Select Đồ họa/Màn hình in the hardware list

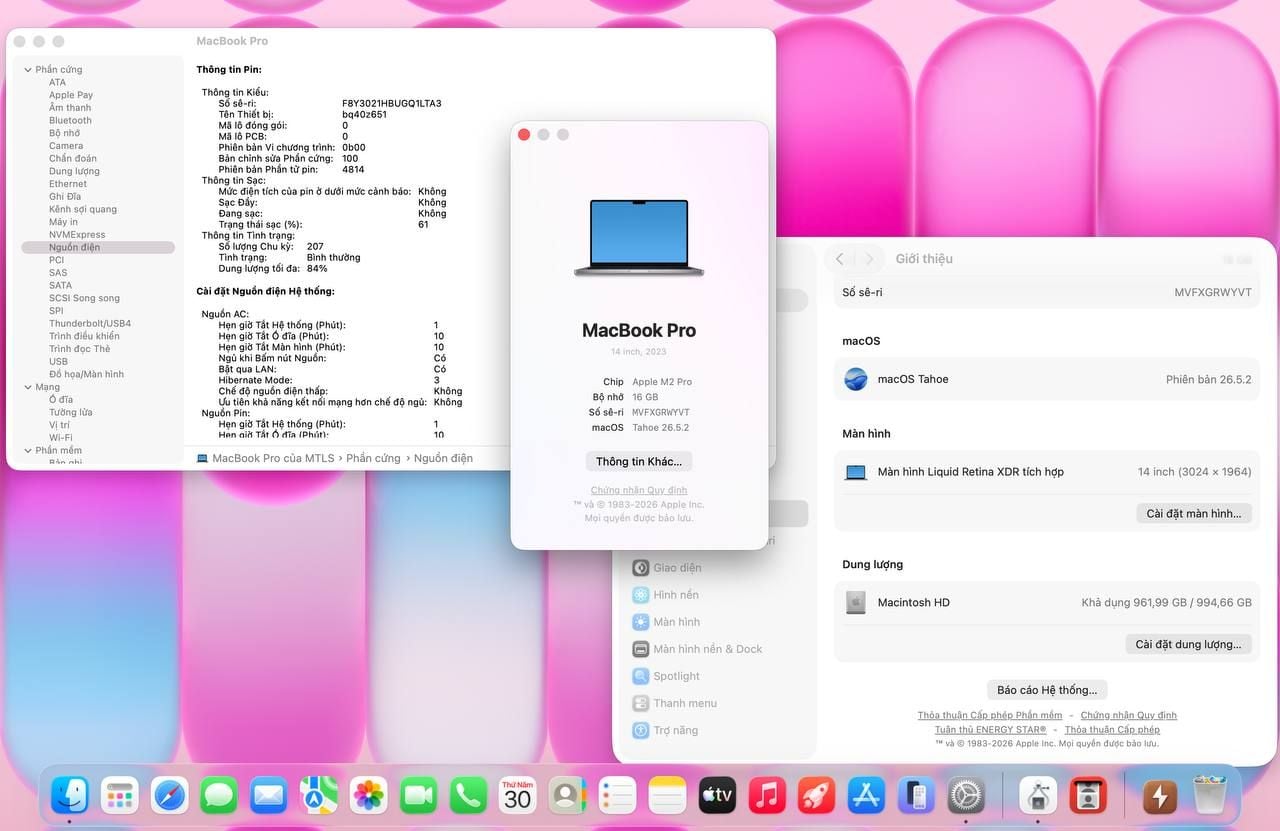coord(86,375)
